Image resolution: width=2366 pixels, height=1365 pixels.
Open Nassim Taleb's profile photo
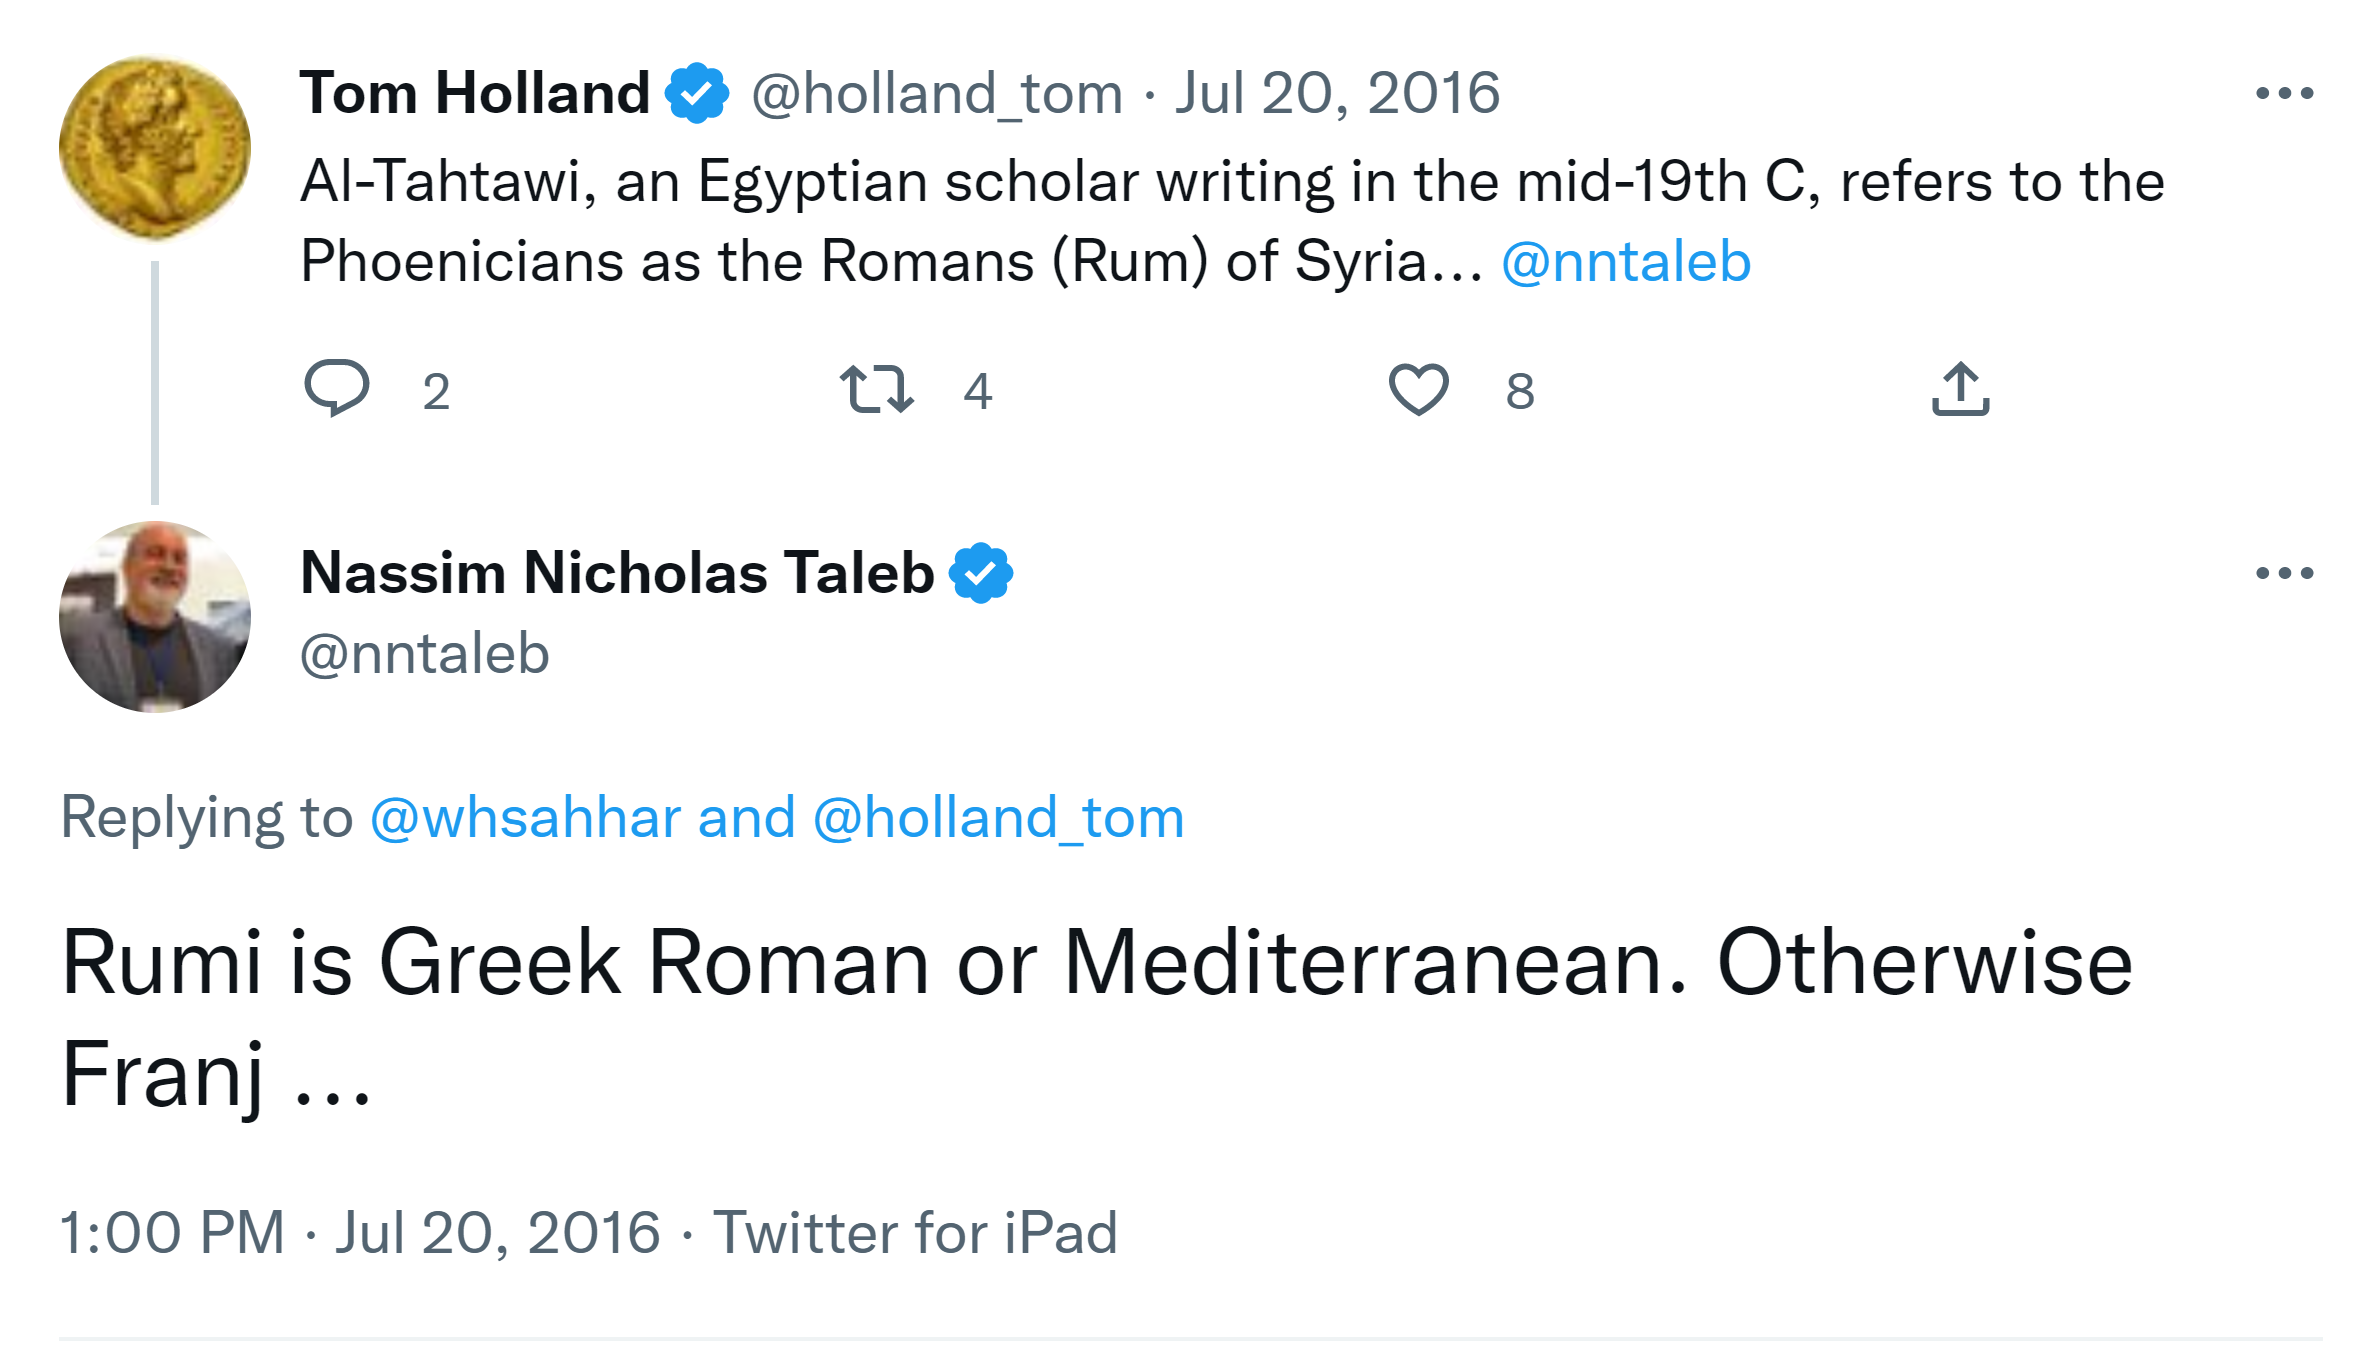click(x=155, y=616)
